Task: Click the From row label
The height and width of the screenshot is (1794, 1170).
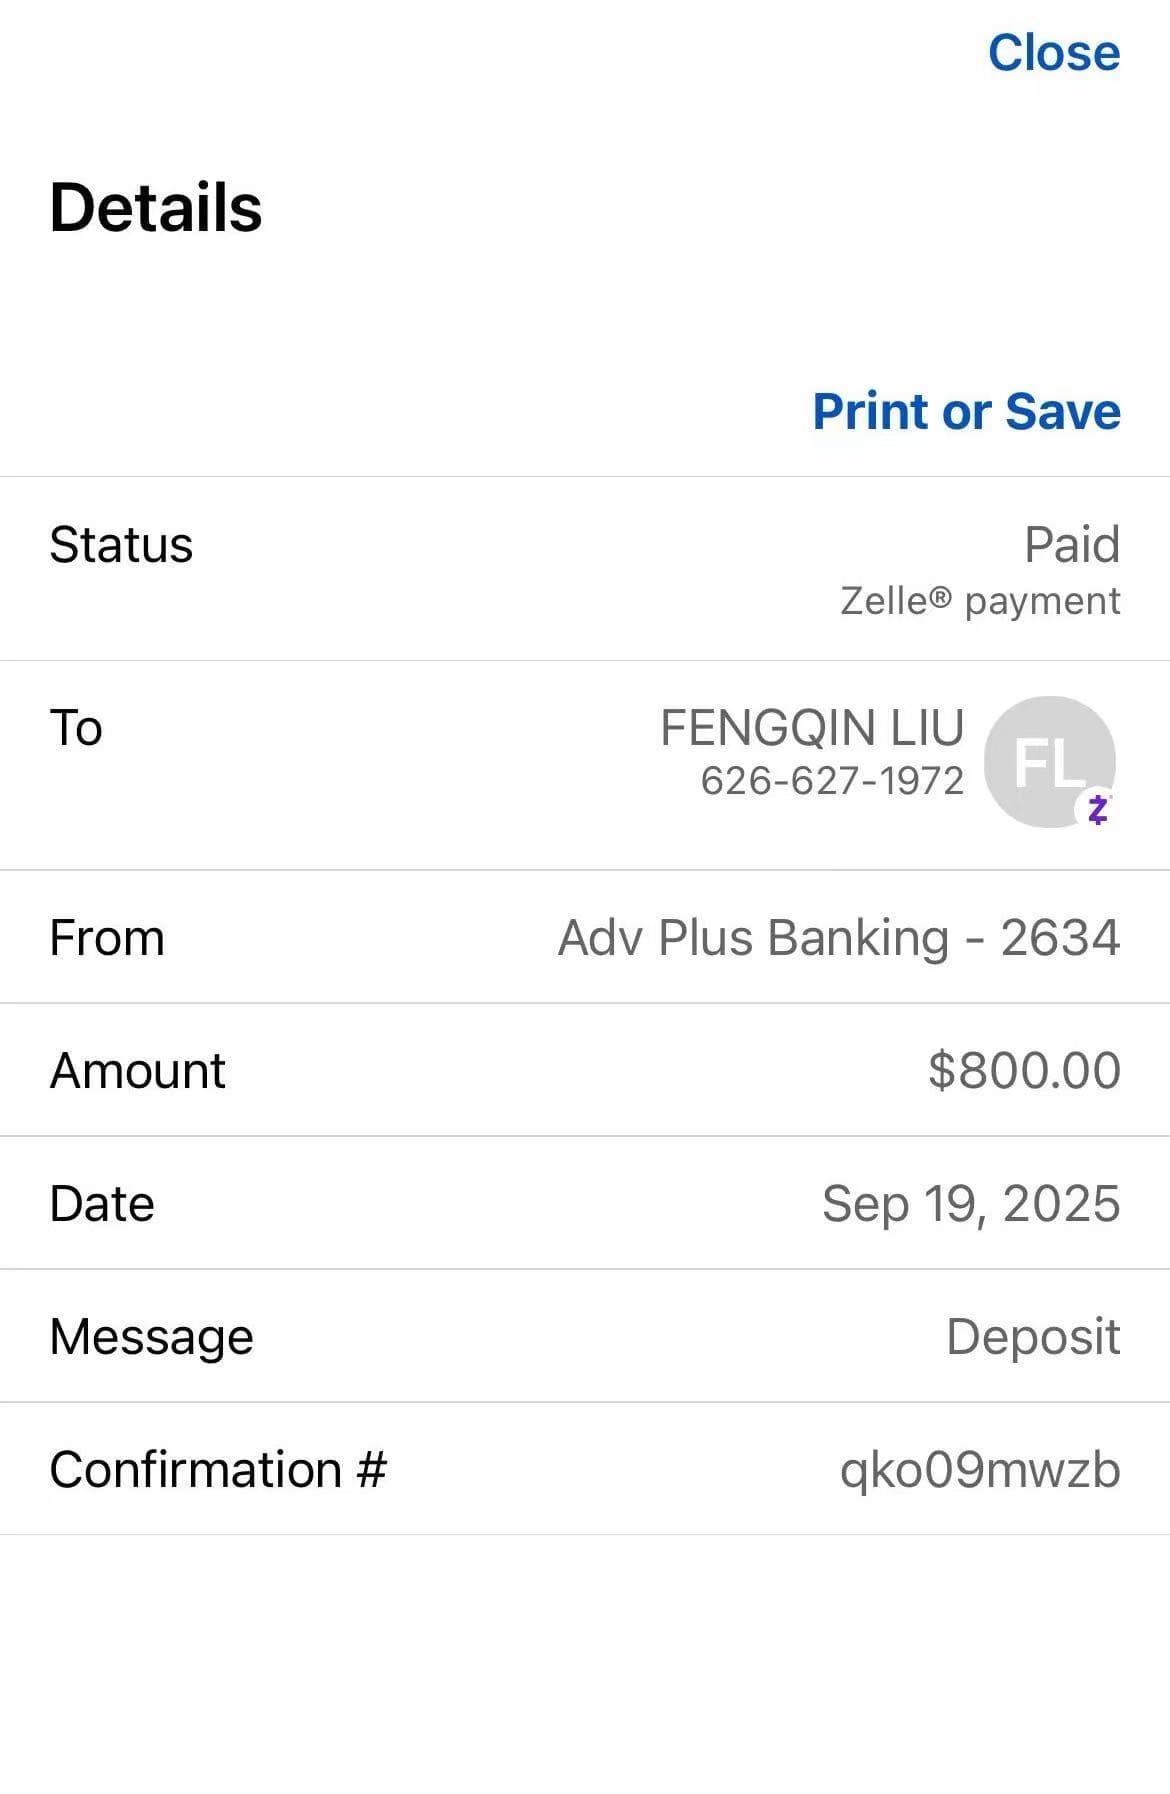Action: pyautogui.click(x=107, y=938)
